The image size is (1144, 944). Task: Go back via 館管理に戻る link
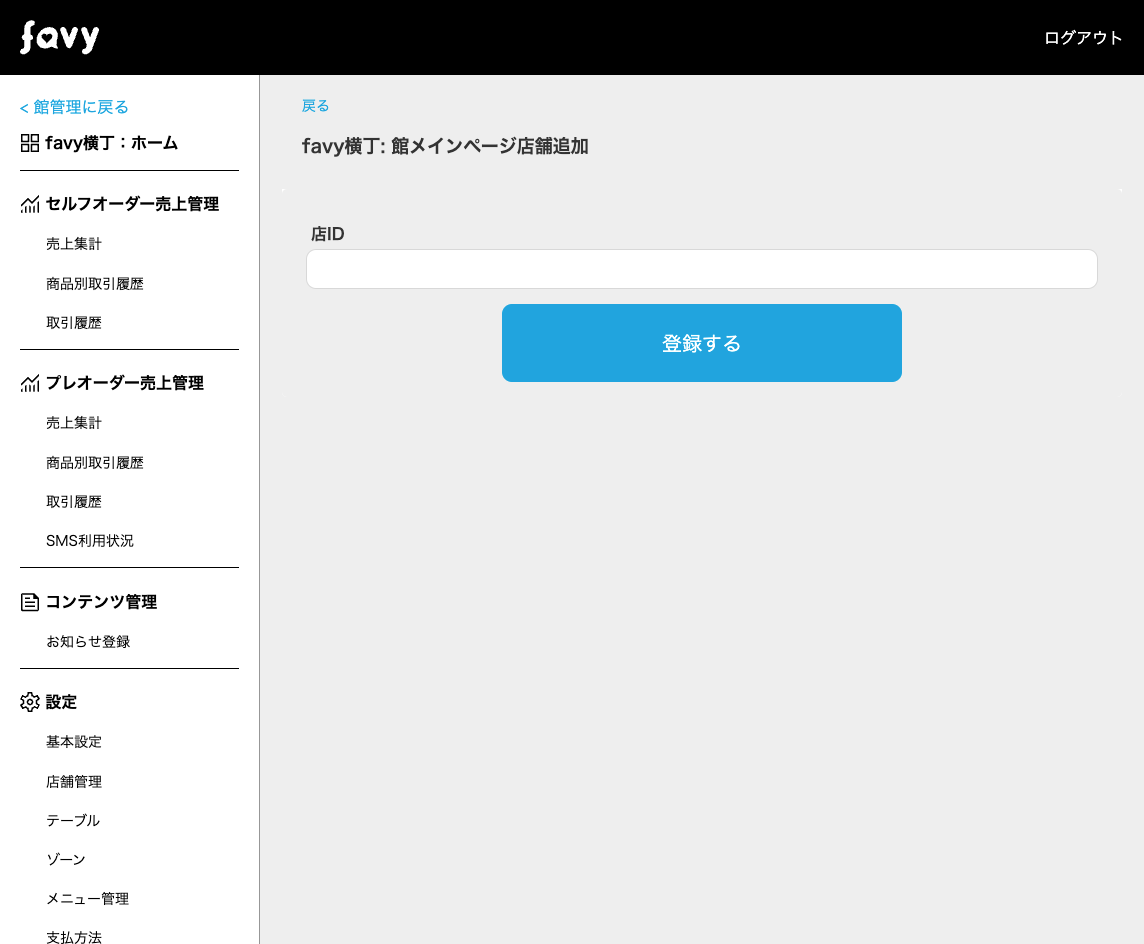(74, 107)
